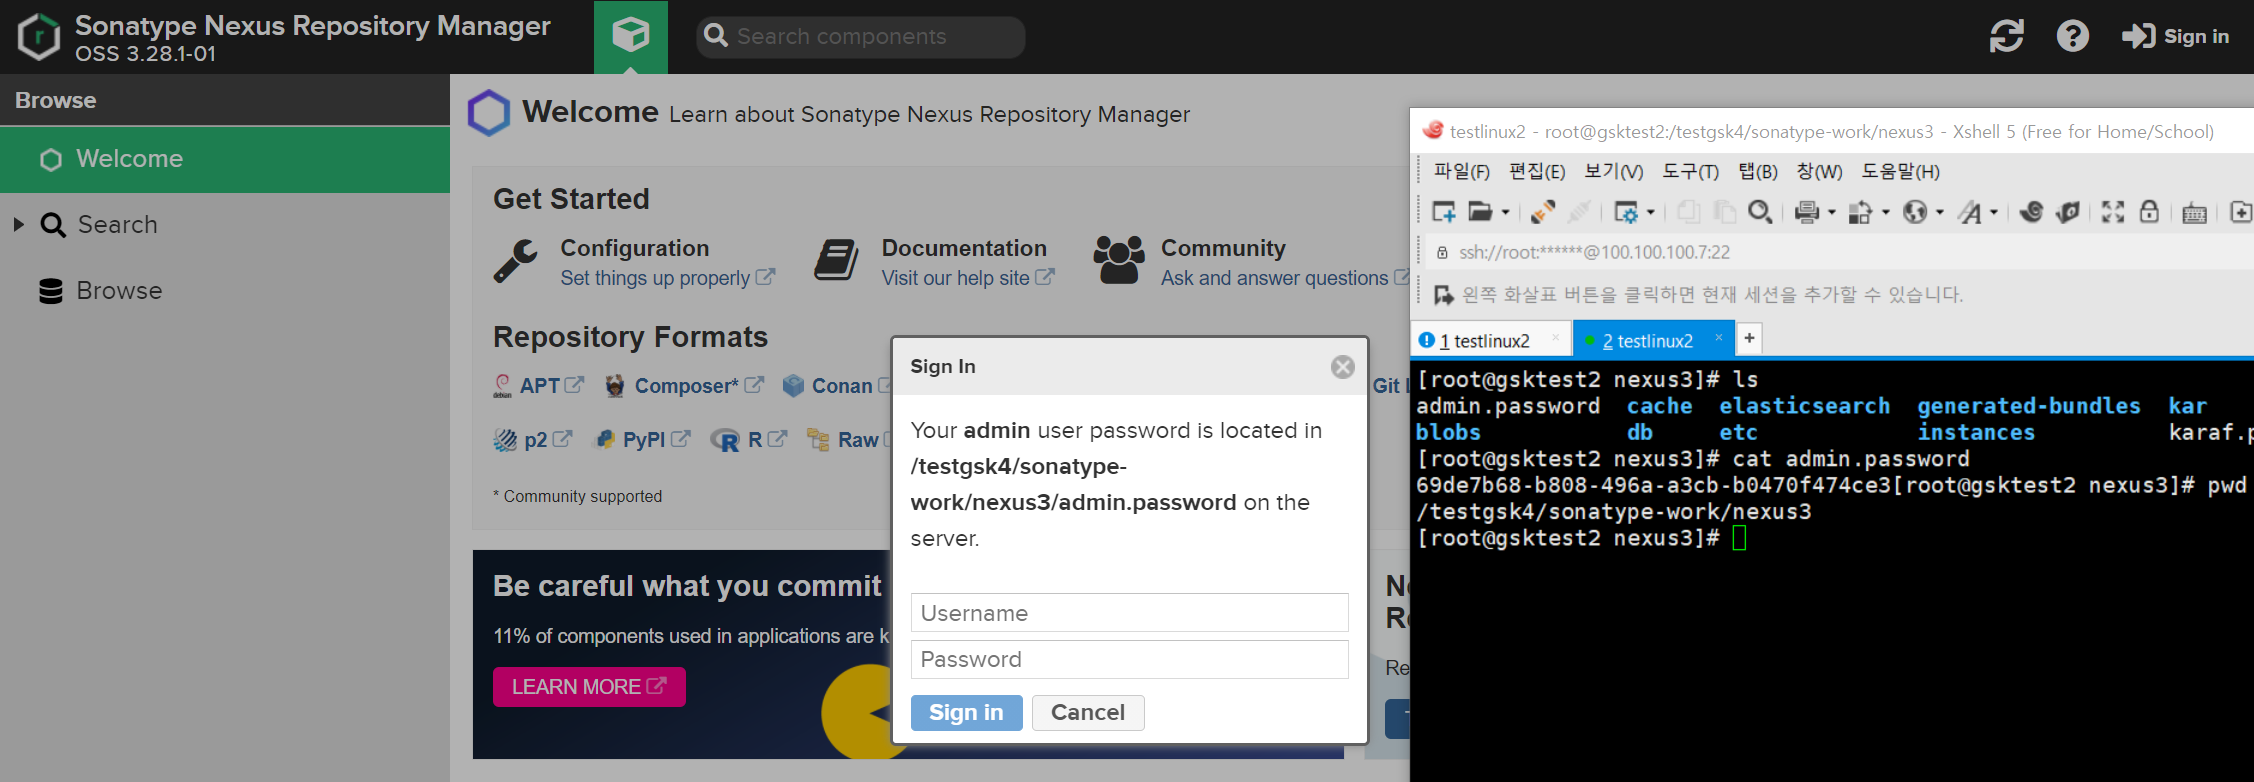Click the keyboard icon in Xshell toolbar
The width and height of the screenshot is (2254, 782).
[x=2195, y=213]
